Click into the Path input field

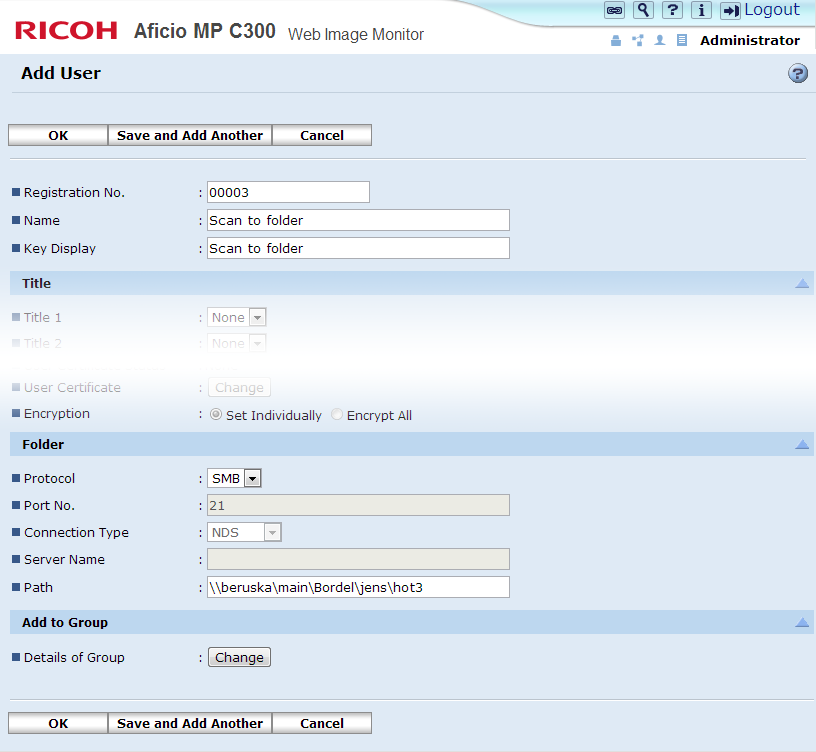[x=358, y=587]
